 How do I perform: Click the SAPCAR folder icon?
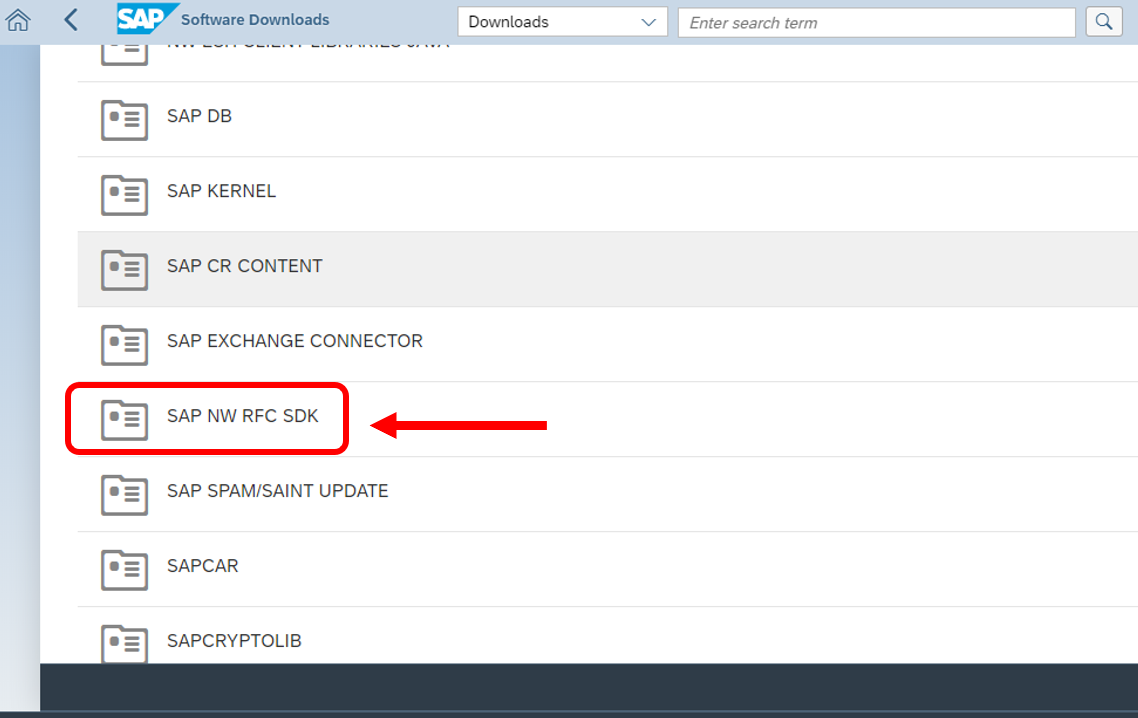[124, 570]
